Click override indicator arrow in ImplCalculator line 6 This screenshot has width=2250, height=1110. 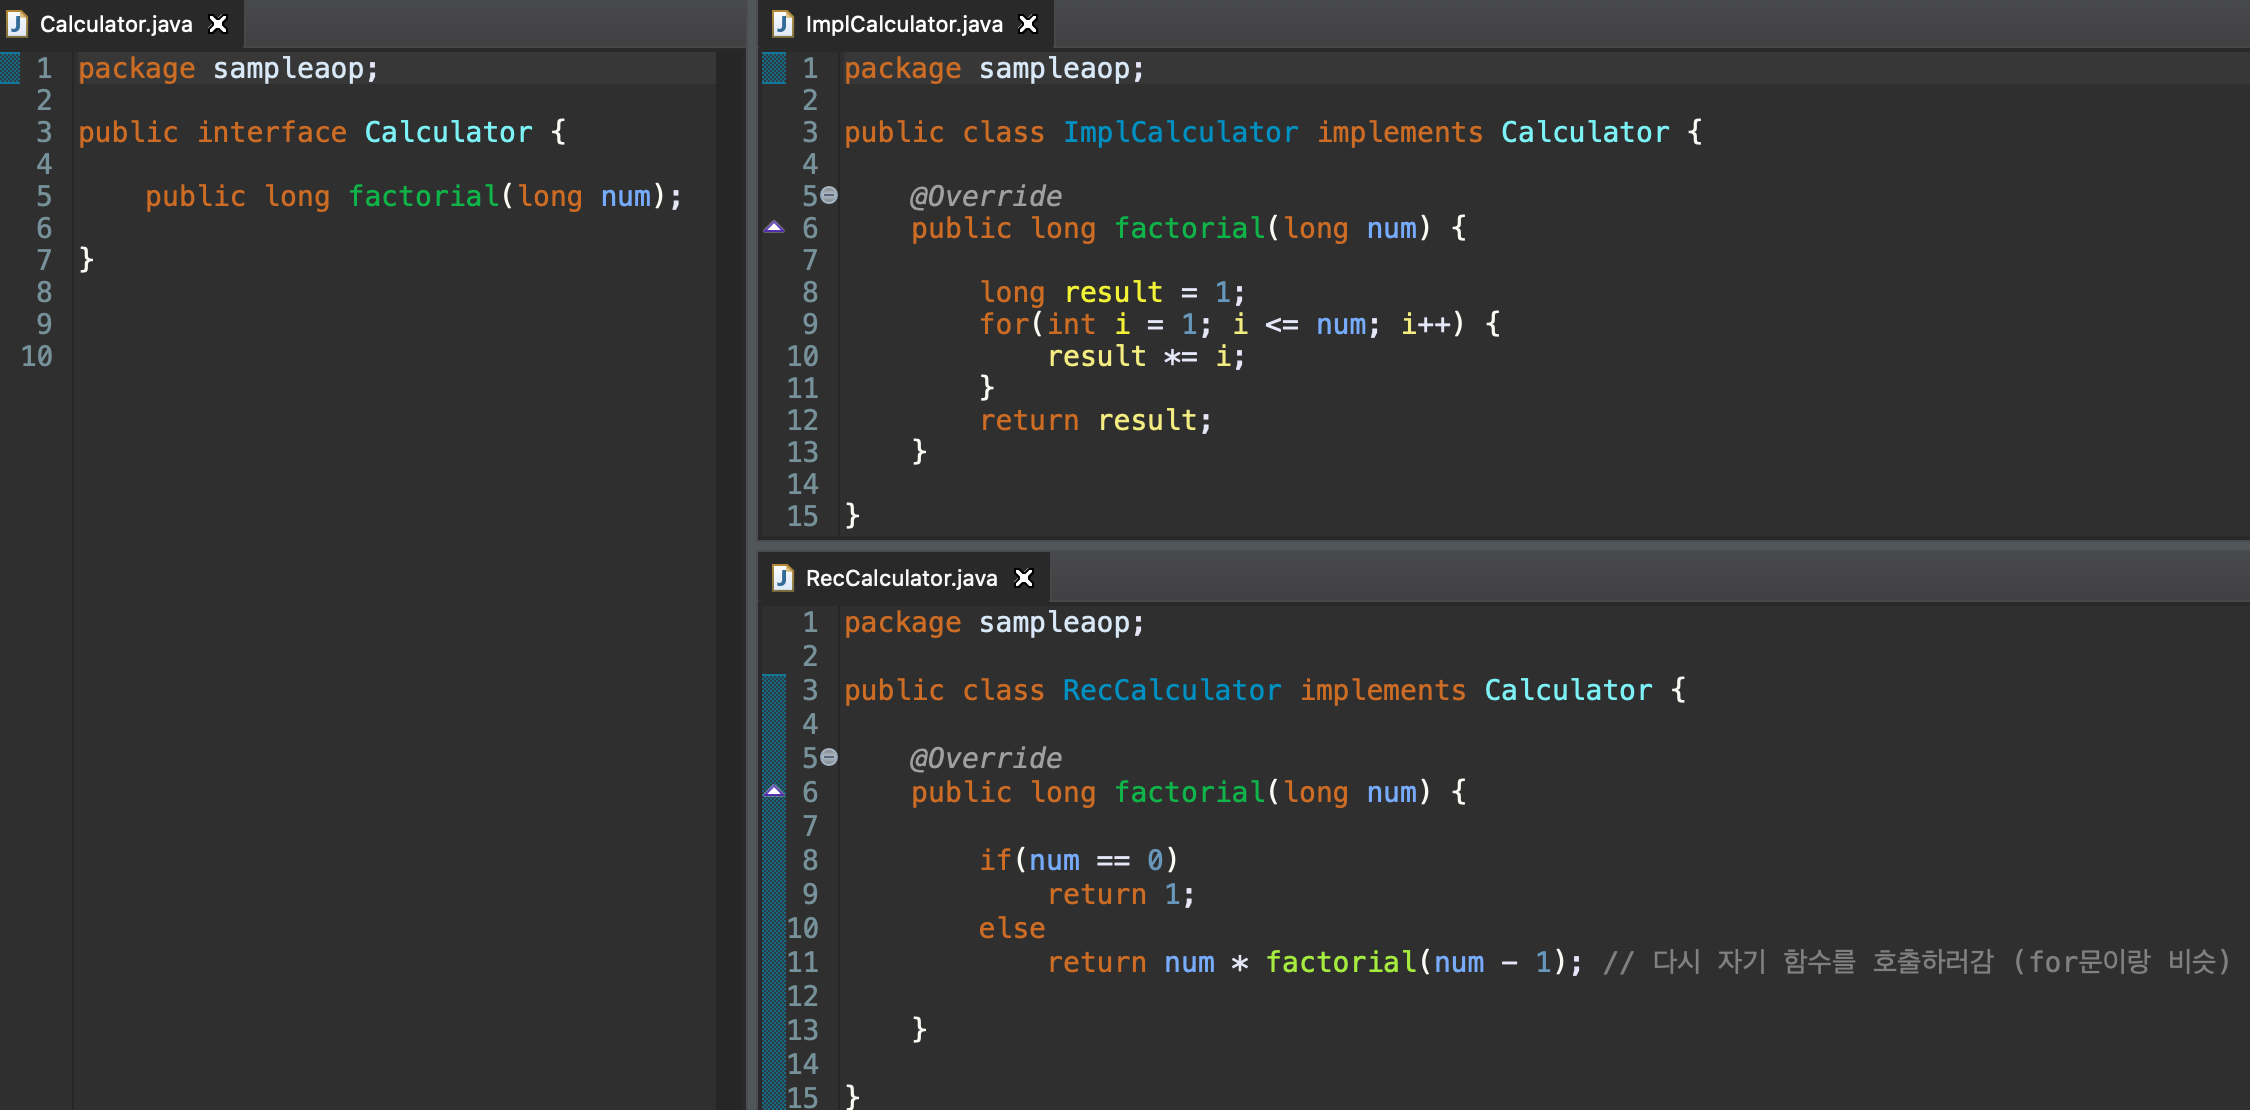point(774,227)
